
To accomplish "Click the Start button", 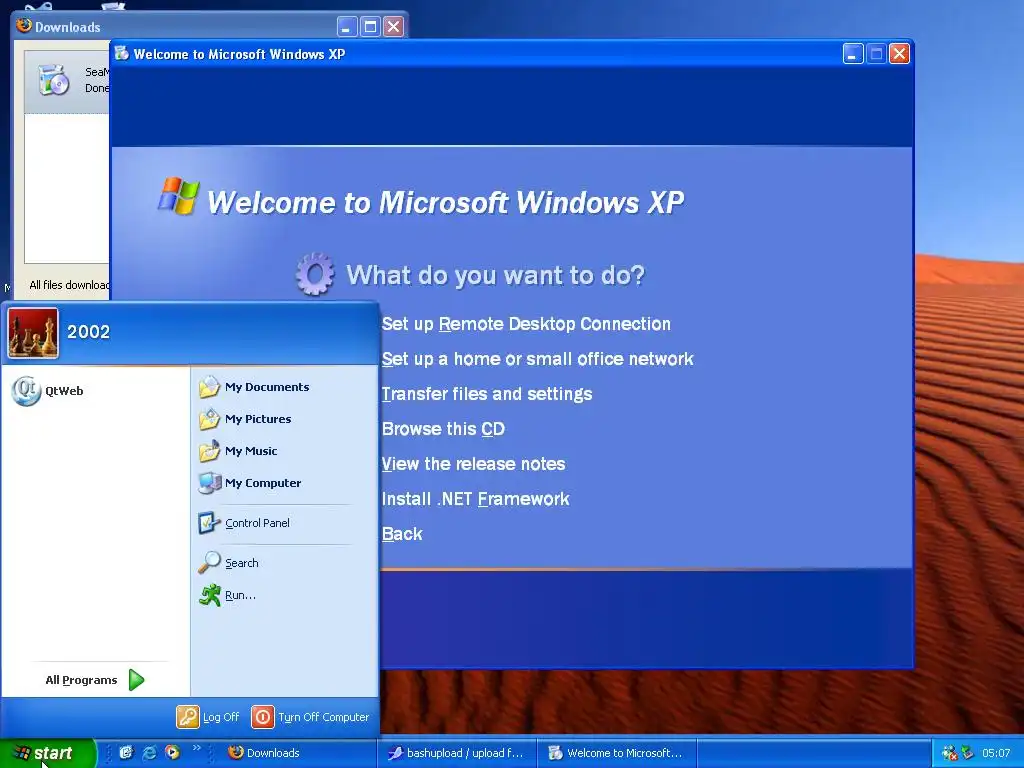I will 47,753.
